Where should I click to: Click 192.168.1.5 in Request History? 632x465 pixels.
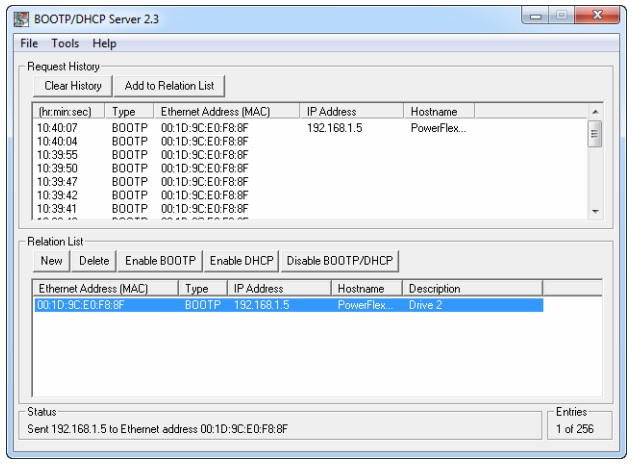pyautogui.click(x=335, y=128)
